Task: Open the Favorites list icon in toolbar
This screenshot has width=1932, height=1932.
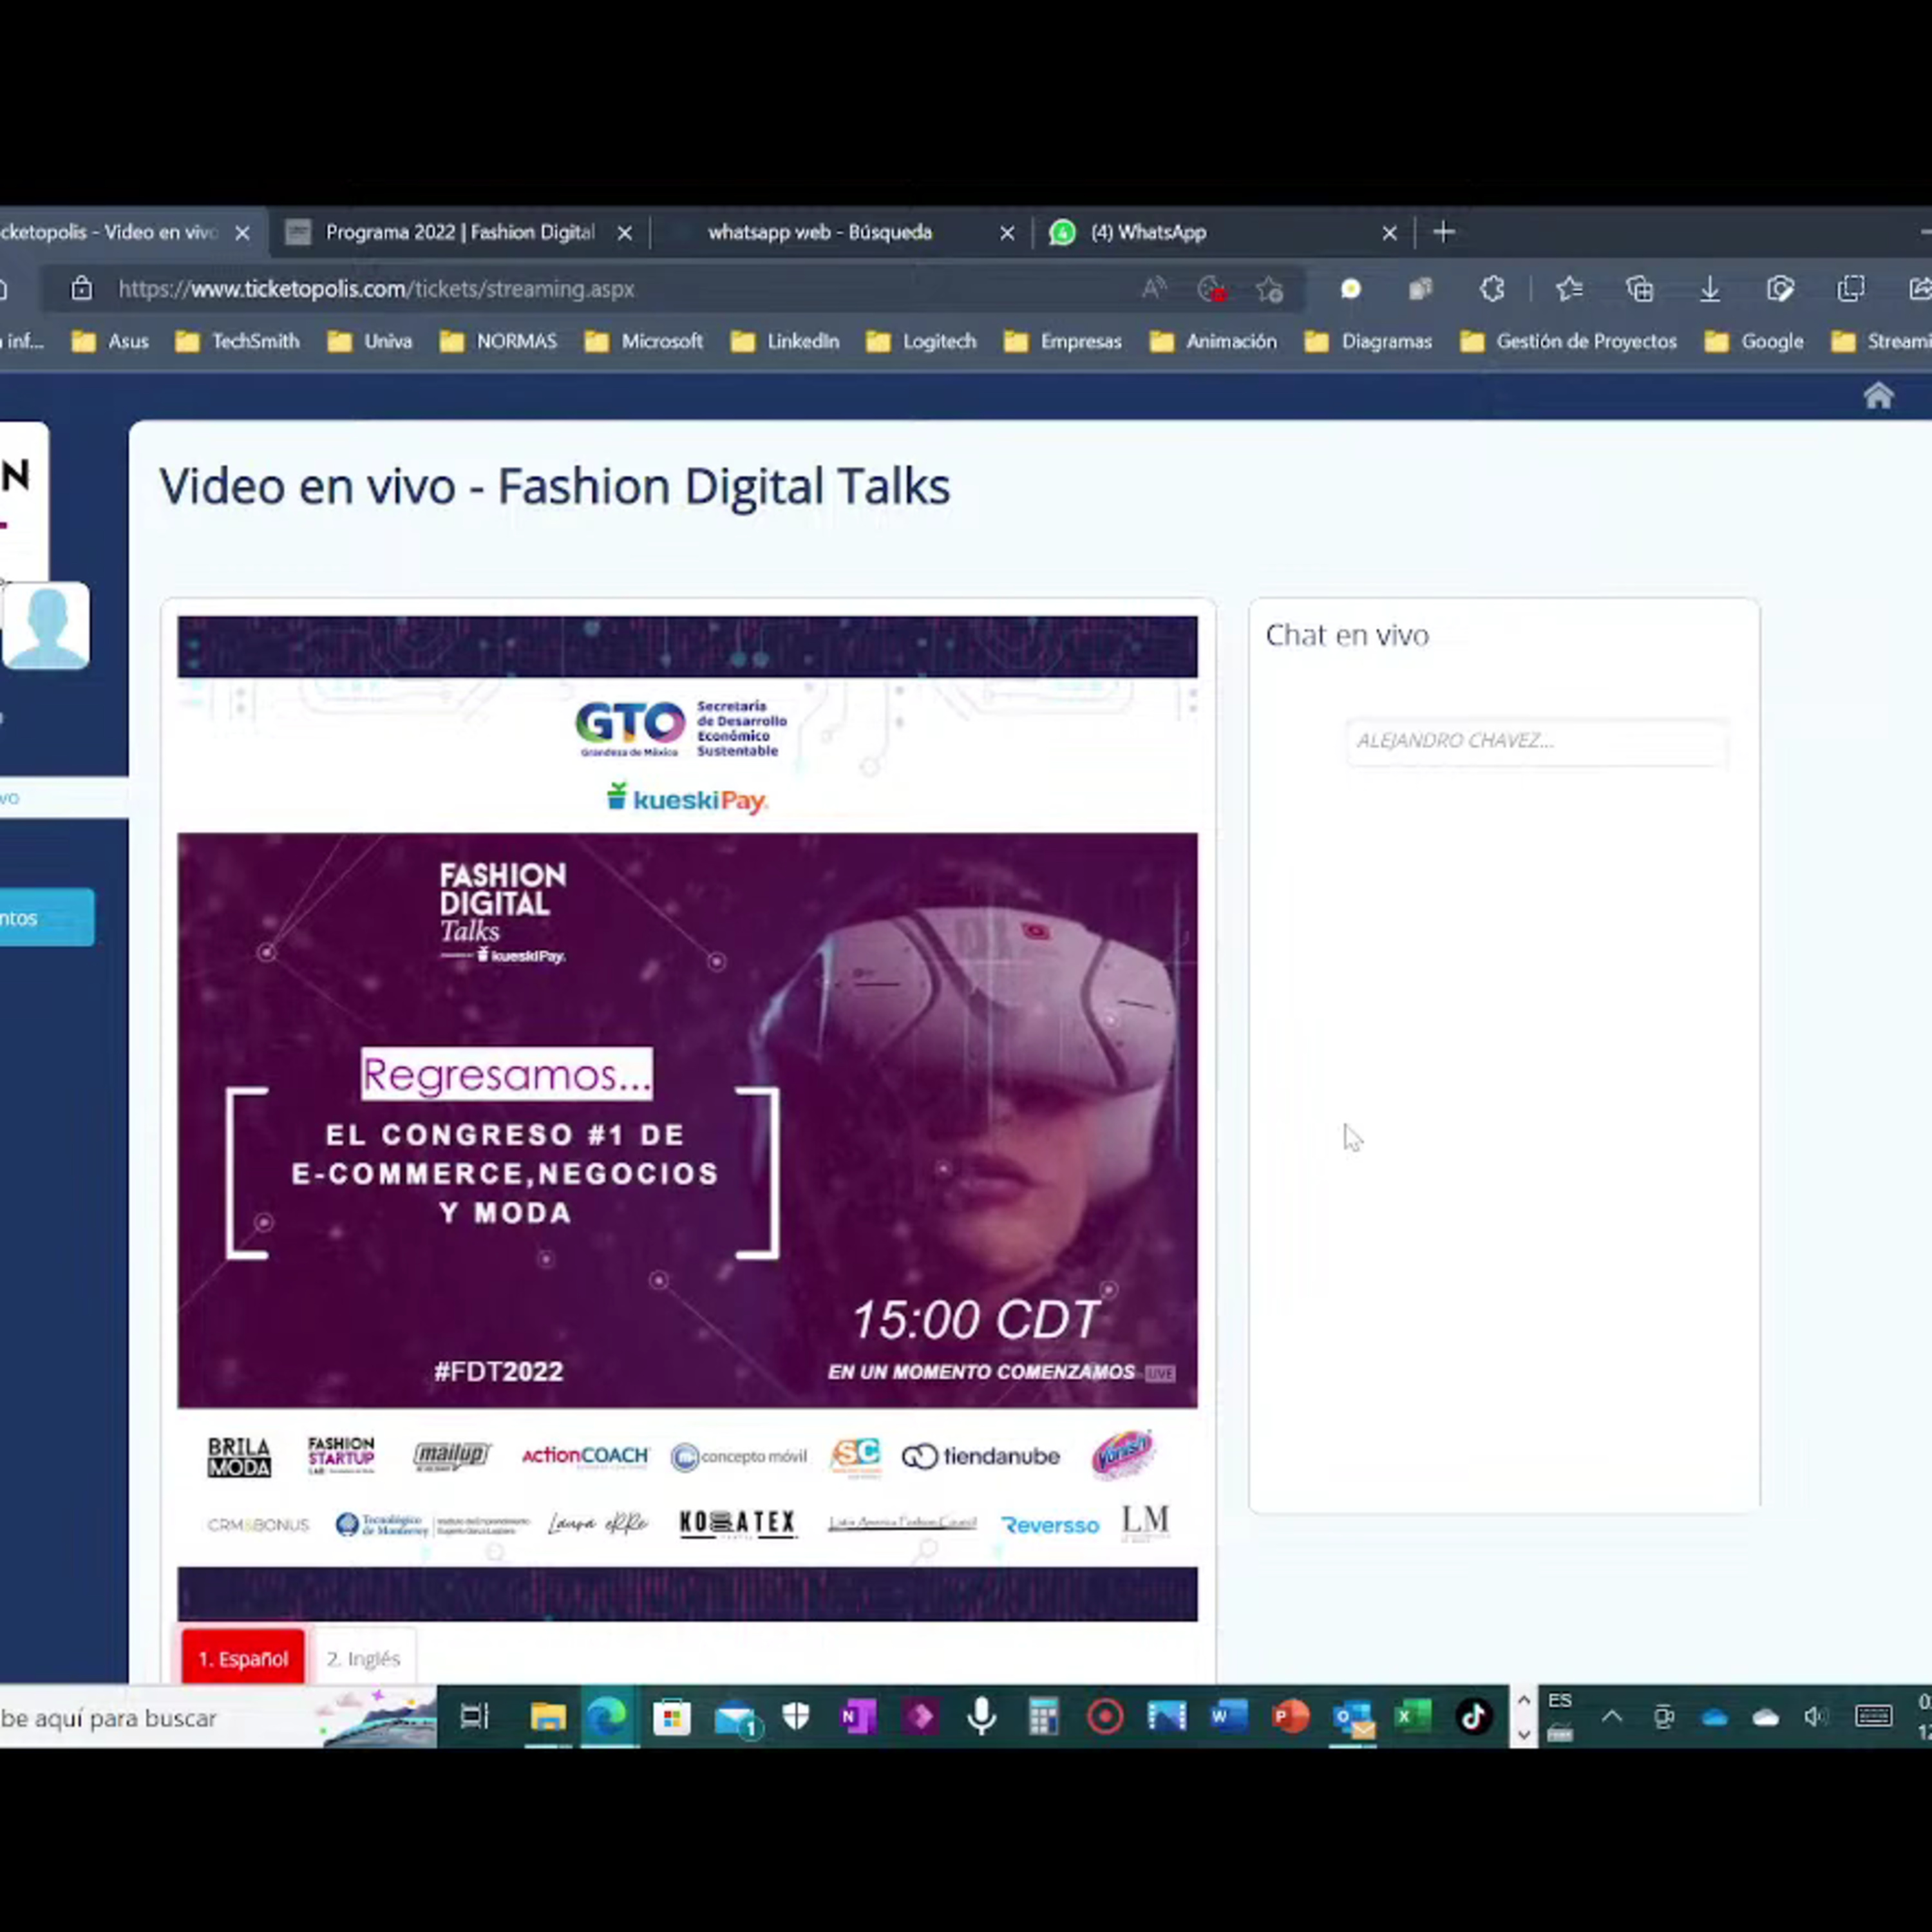Action: pyautogui.click(x=1569, y=289)
